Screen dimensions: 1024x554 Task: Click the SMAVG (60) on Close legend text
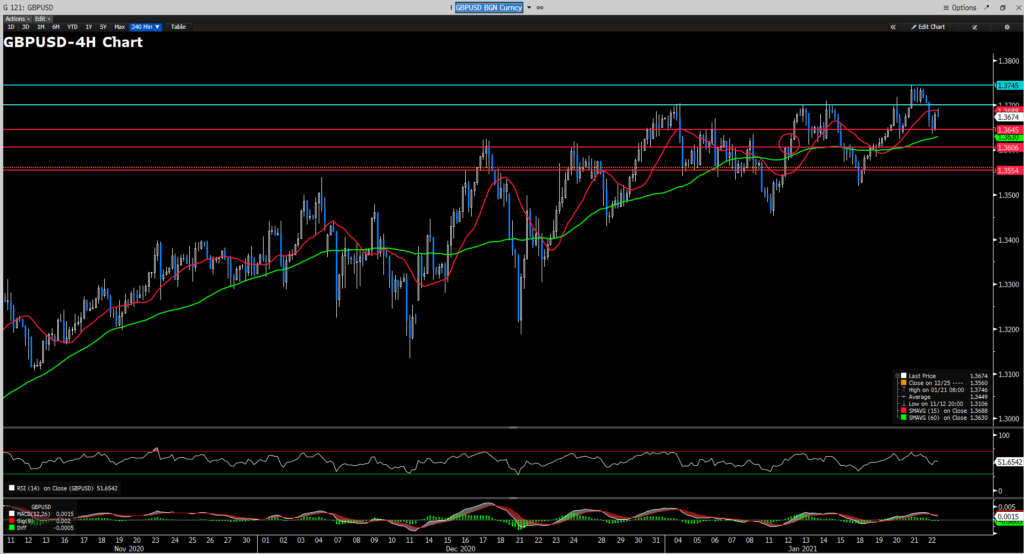pos(938,417)
